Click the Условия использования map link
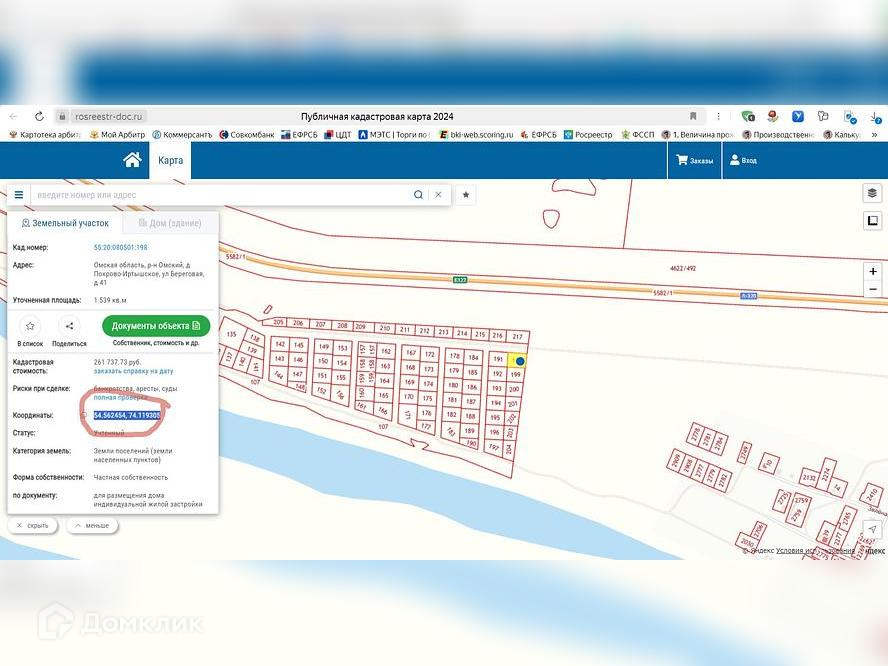The image size is (888, 666). 815,550
